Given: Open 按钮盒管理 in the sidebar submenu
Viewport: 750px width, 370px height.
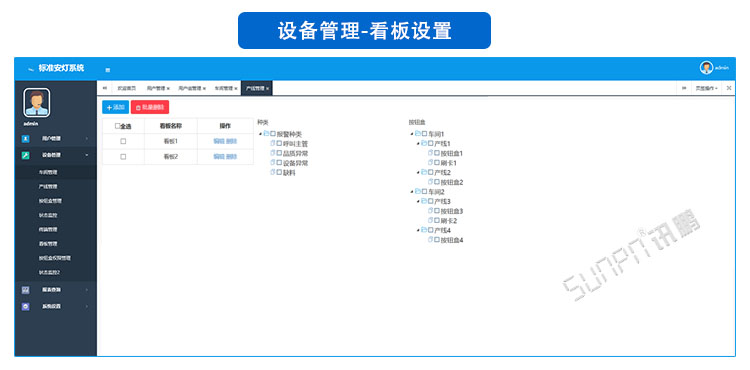Looking at the screenshot, I should [x=50, y=201].
